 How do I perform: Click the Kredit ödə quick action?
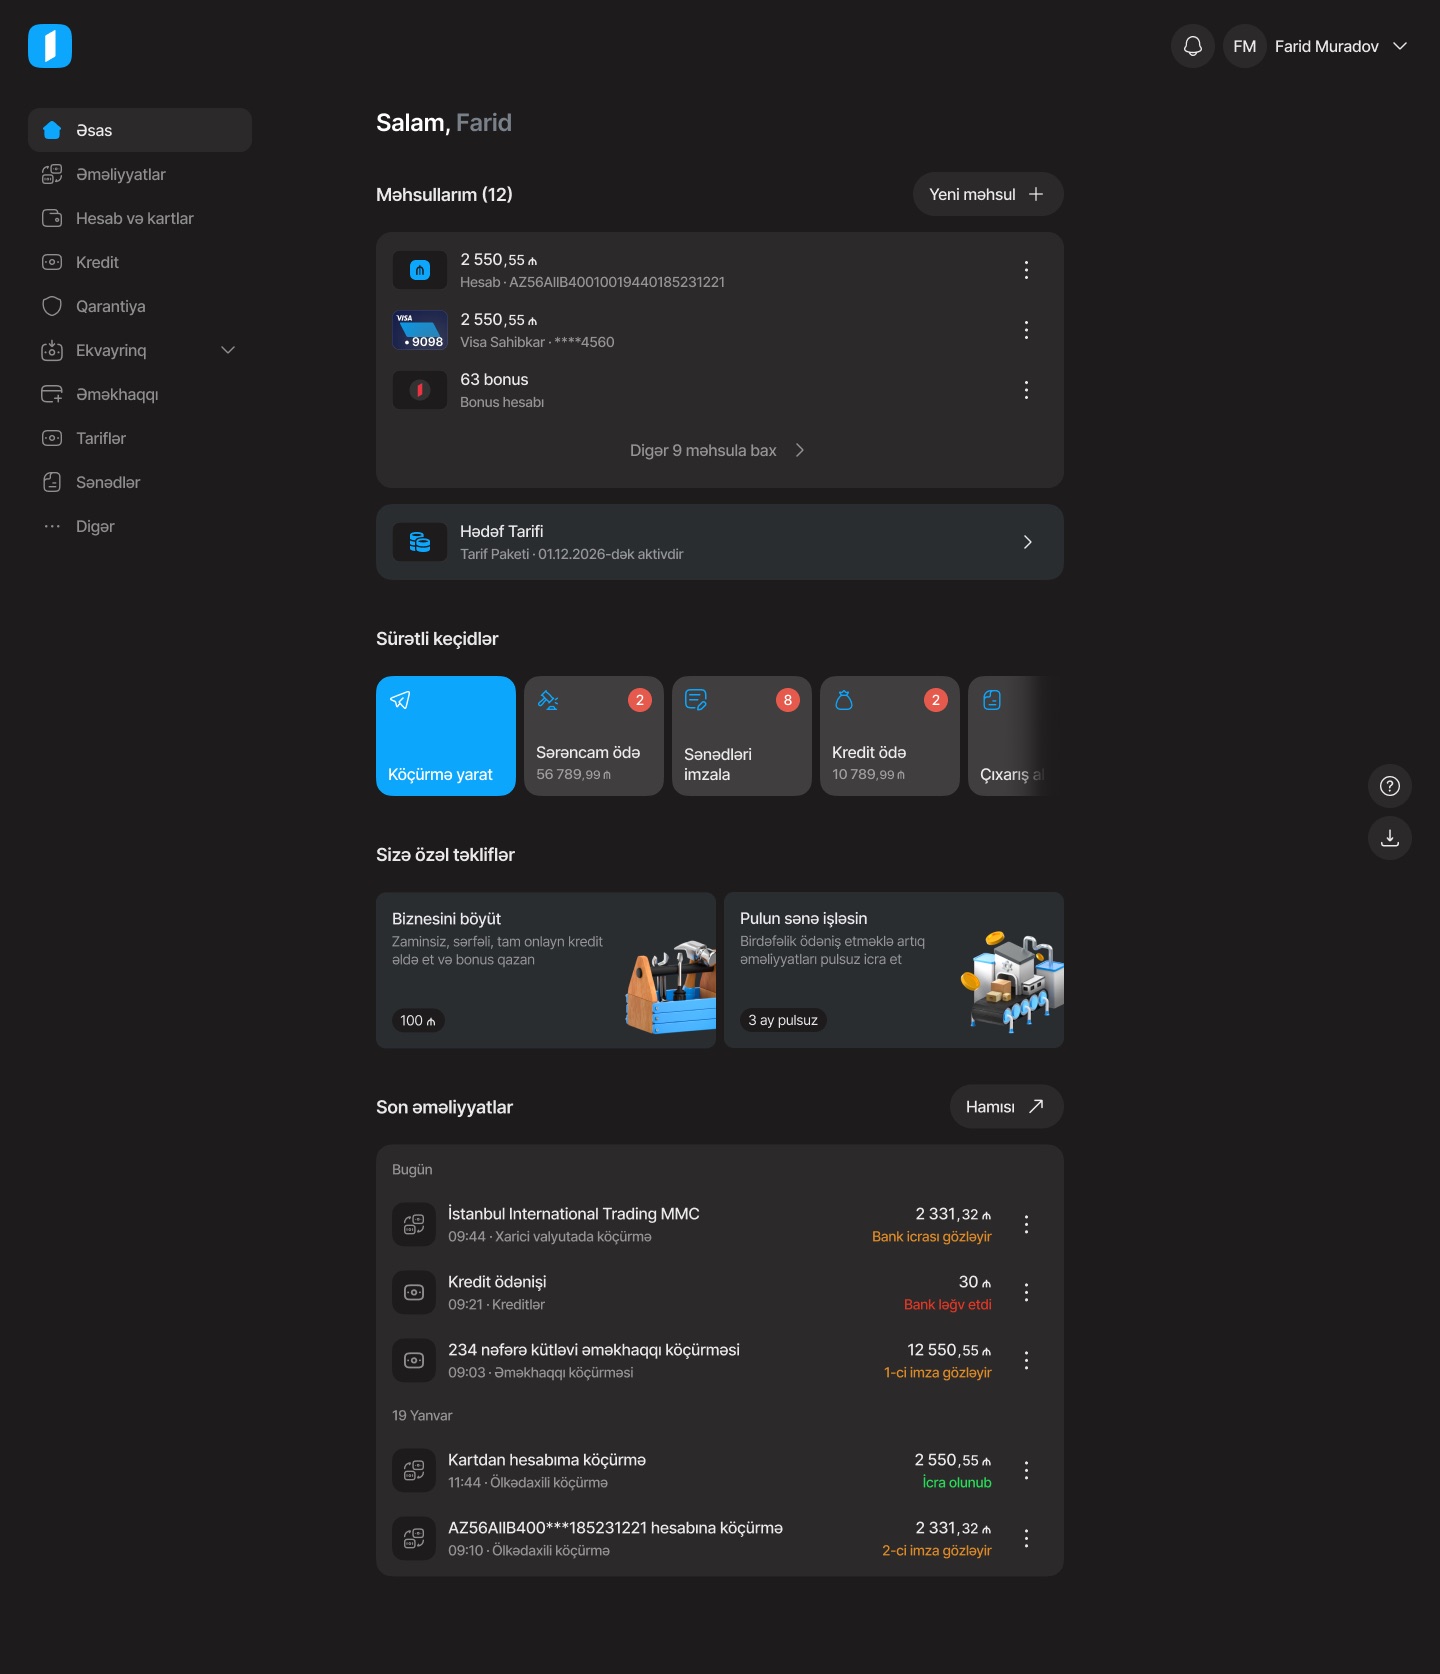click(890, 736)
